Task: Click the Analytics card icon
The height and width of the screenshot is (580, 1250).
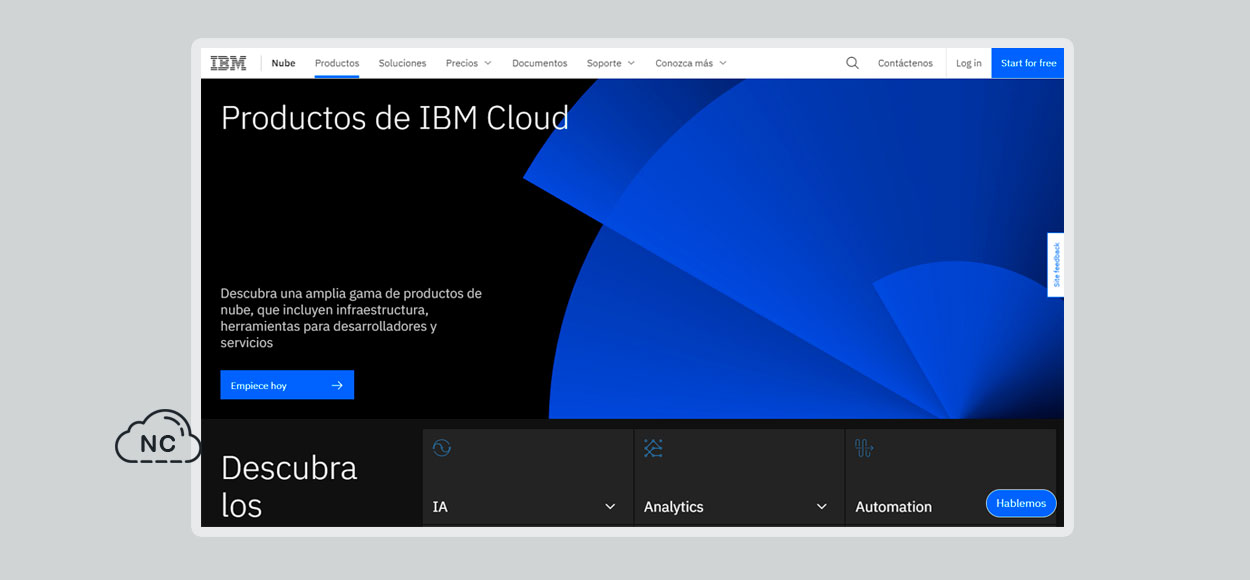Action: coord(653,448)
